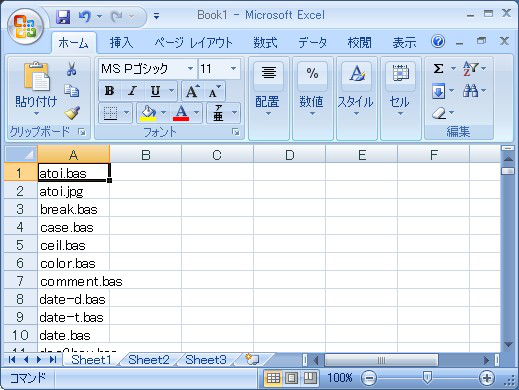Screen dimensions: 519x390
Task: Click the スタイル styles button
Action: tap(356, 89)
